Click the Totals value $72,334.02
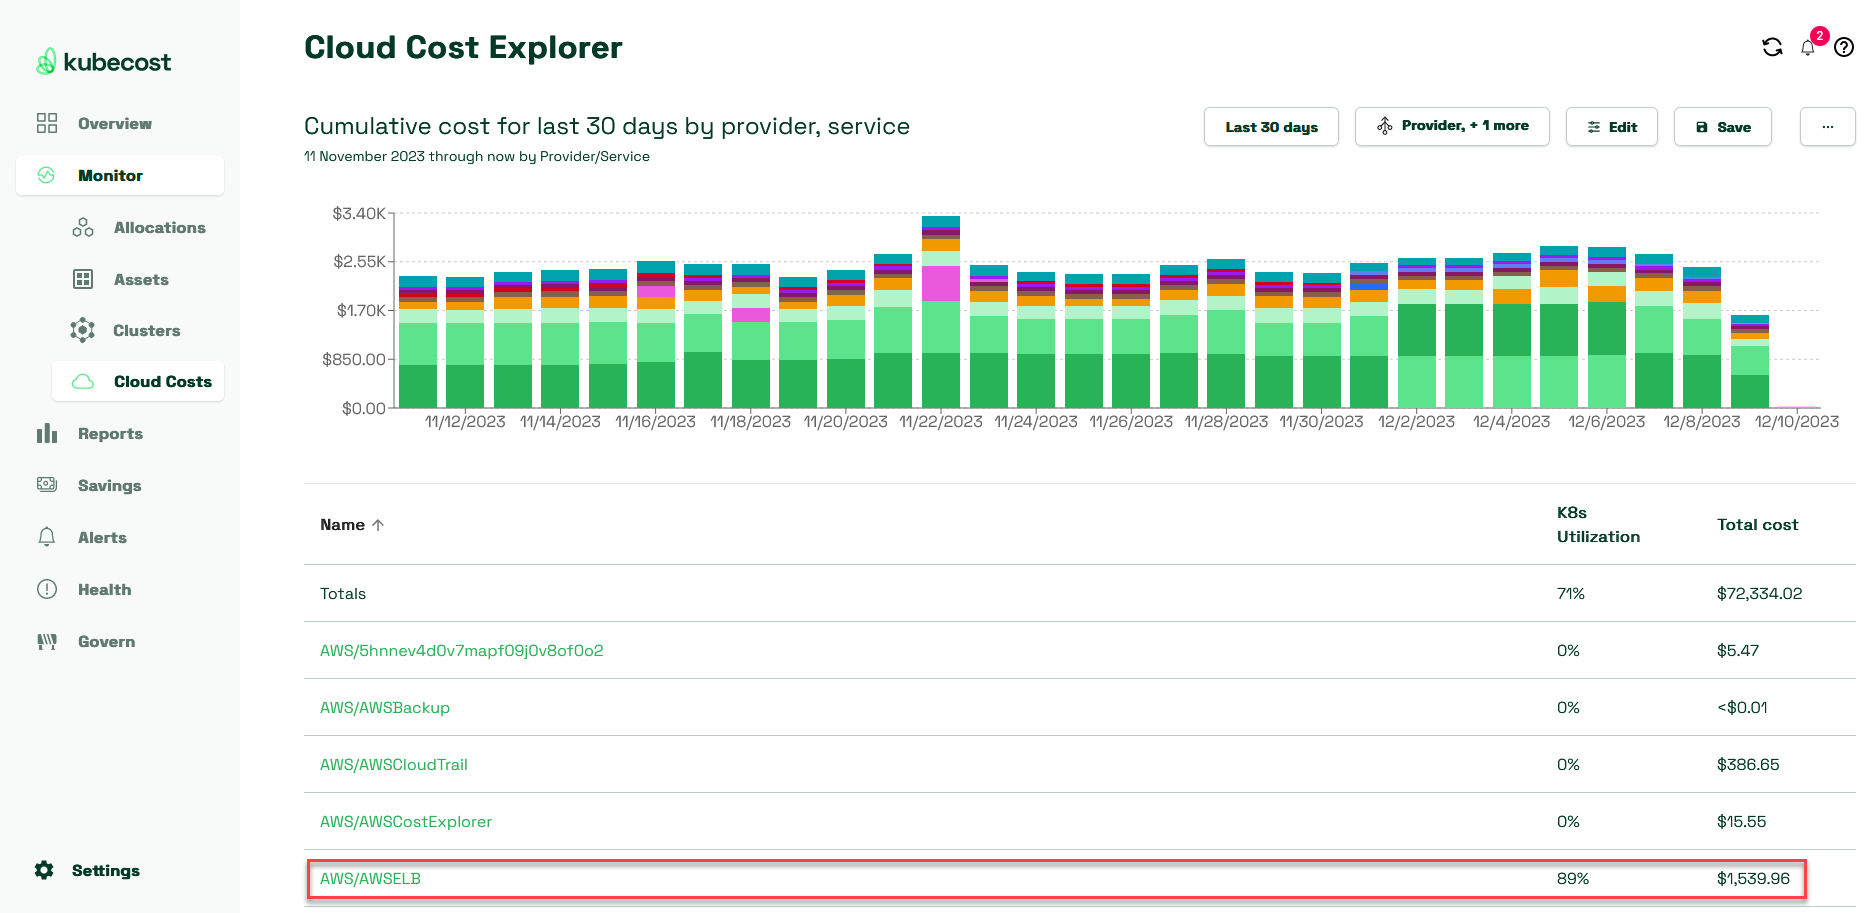The image size is (1875, 913). point(1759,593)
